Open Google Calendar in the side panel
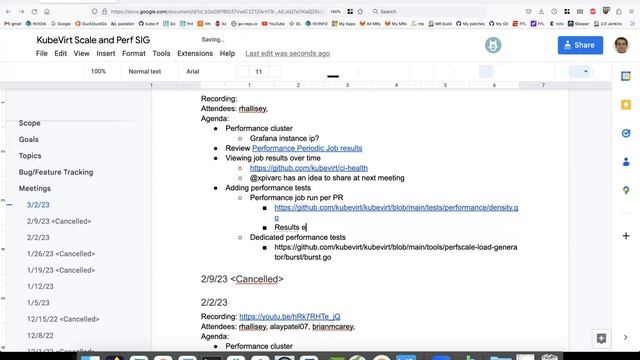Screen dimensions: 640x360 [626, 76]
